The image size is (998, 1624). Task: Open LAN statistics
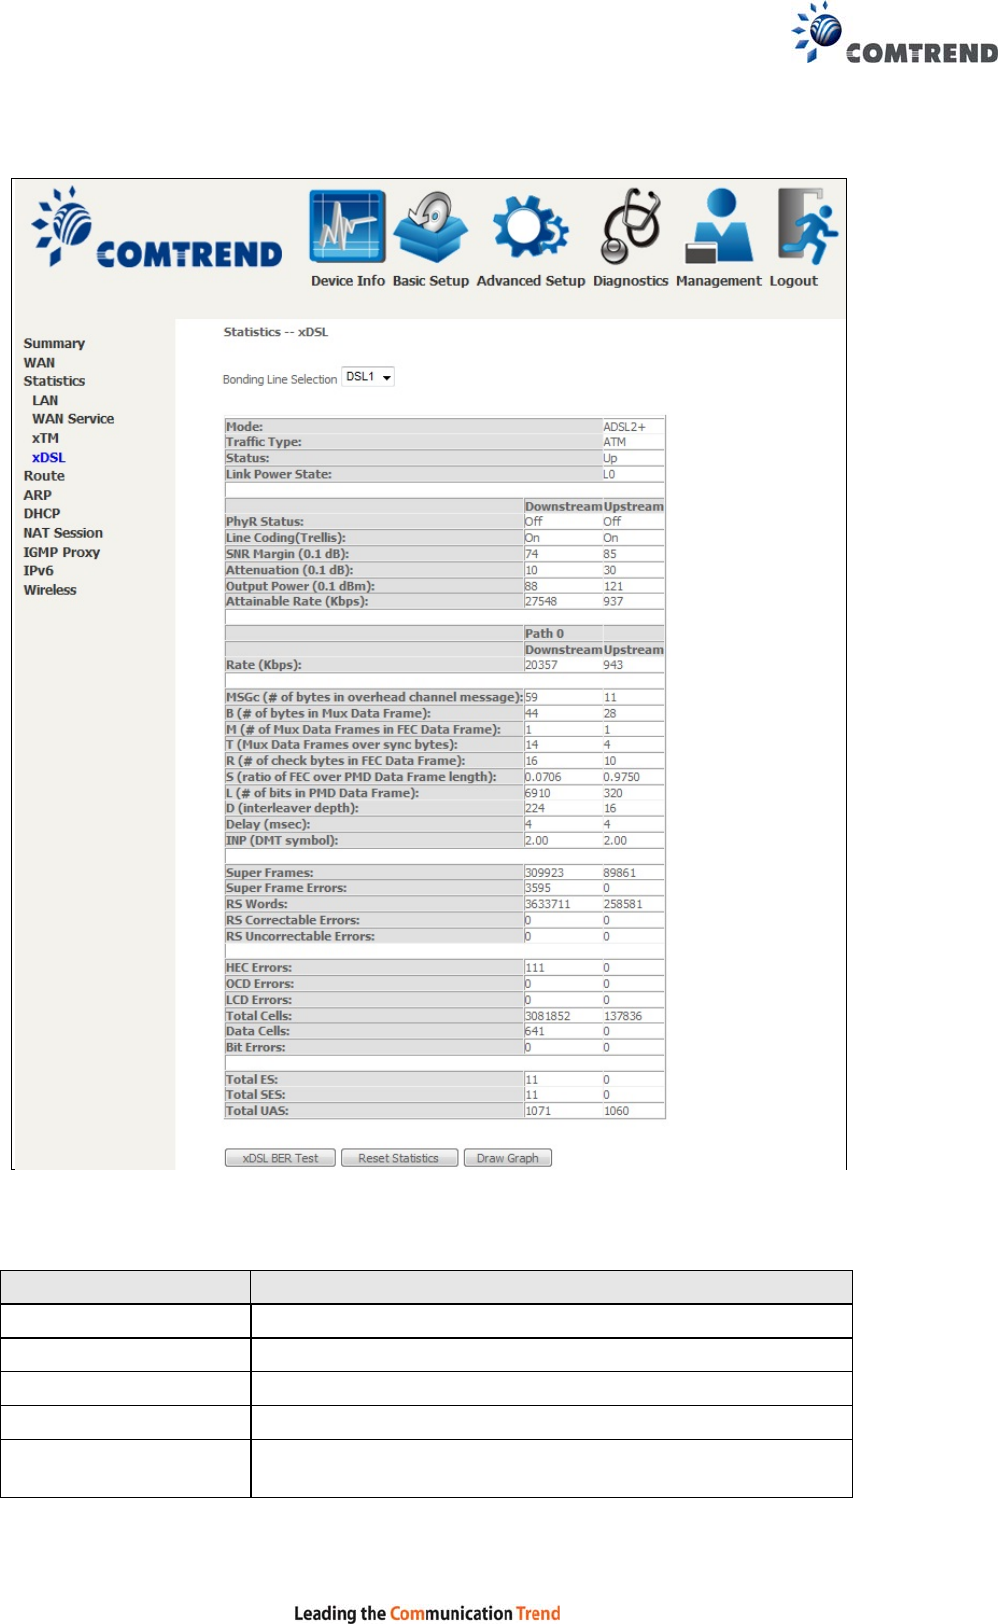[x=45, y=400]
